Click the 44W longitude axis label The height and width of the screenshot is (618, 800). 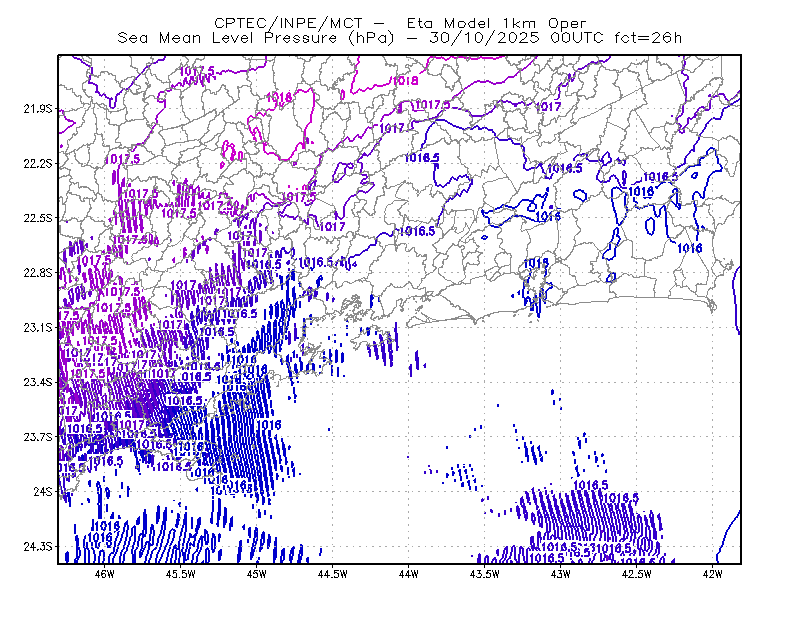coord(409,574)
